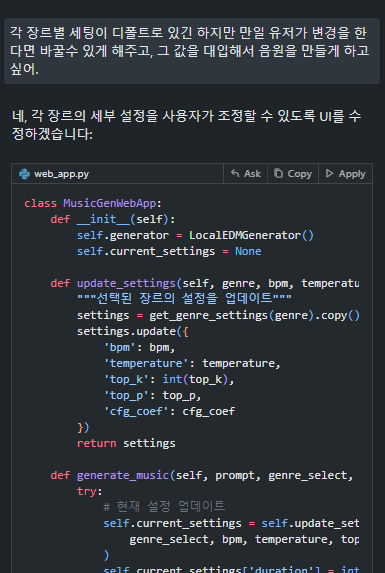The height and width of the screenshot is (573, 385).
Task: Apply the web_app.py code changes
Action: (346, 174)
